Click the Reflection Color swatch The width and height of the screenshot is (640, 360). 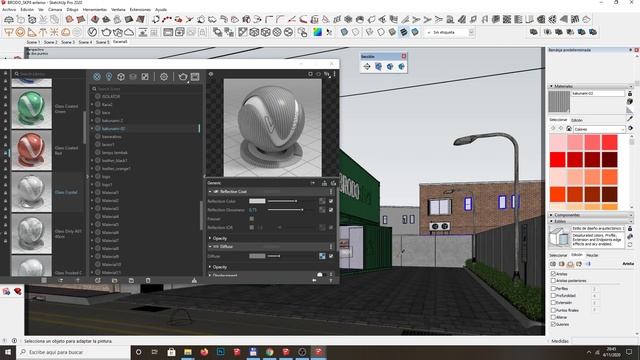[257, 201]
